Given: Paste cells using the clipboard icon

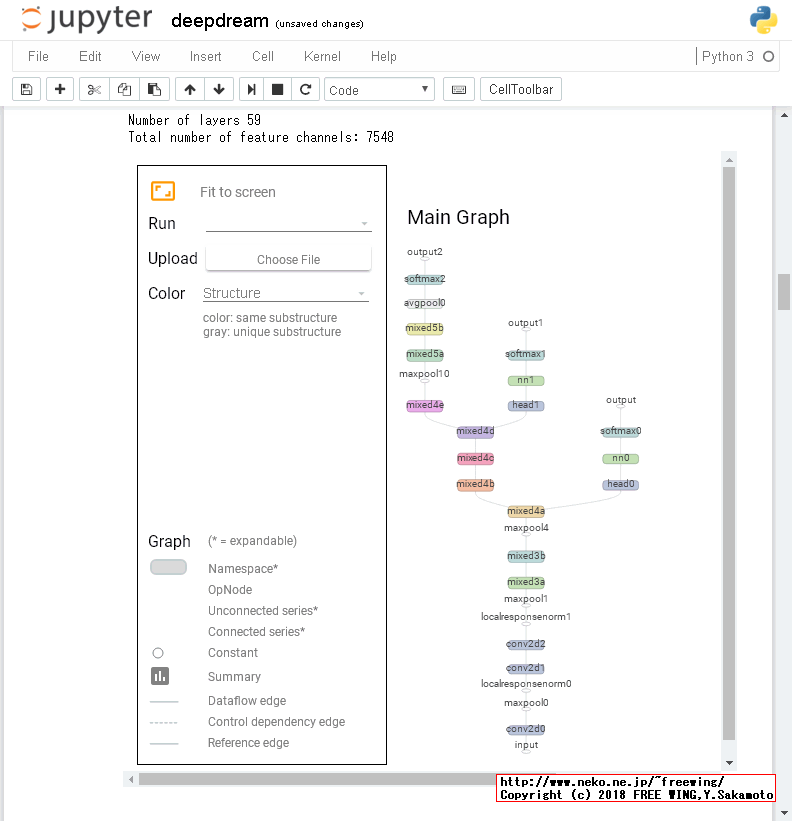Looking at the screenshot, I should [x=153, y=89].
